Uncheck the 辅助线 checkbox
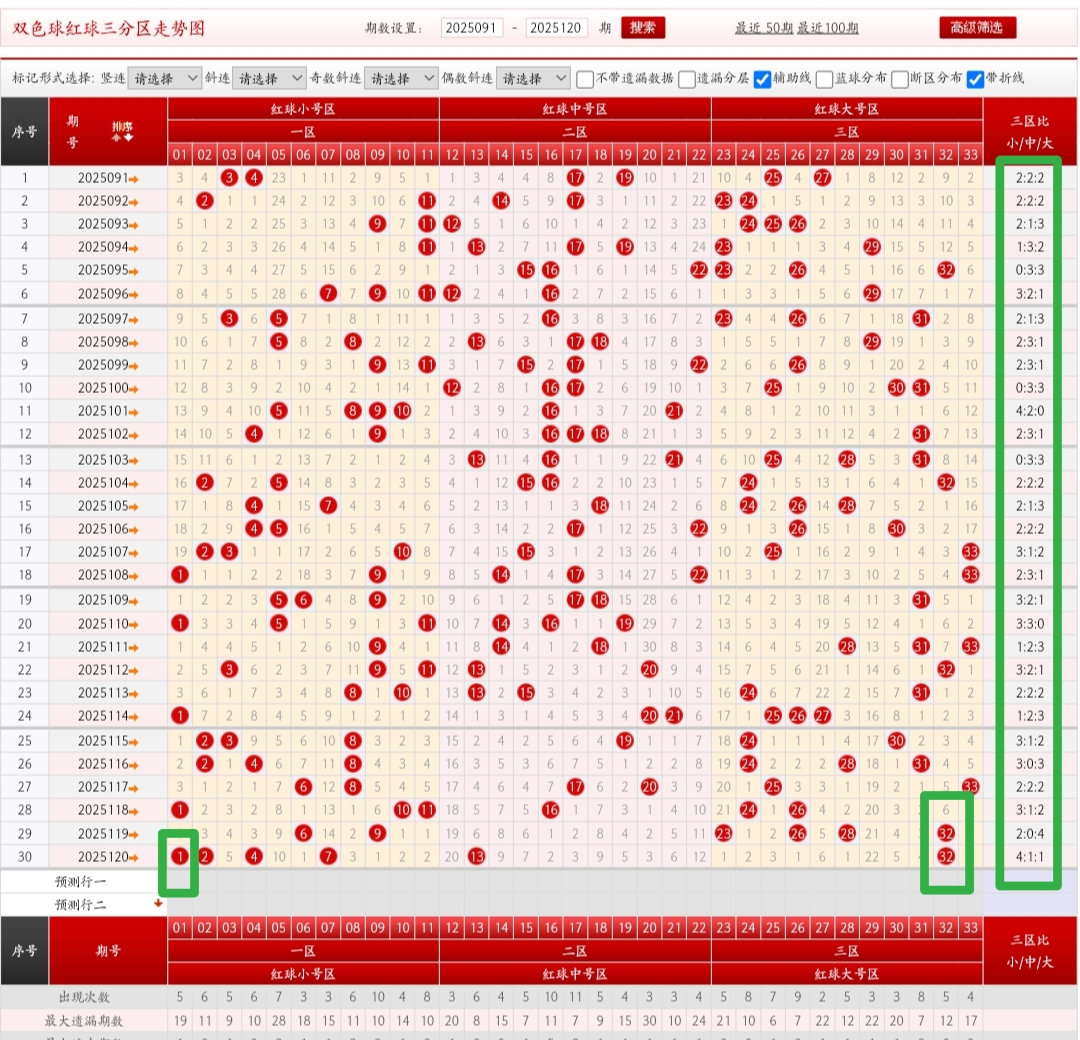 click(x=762, y=79)
